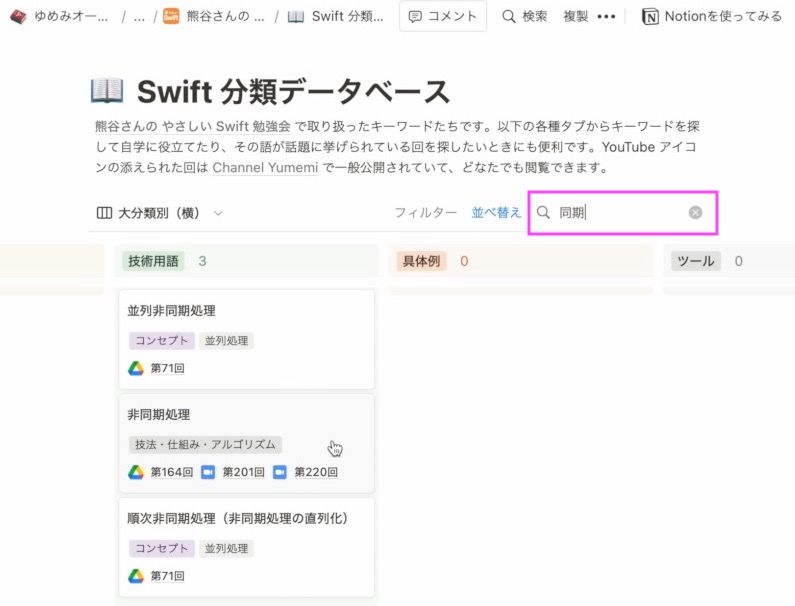Image resolution: width=795 pixels, height=606 pixels.
Task: Click the orange Swift breadcrumb icon
Action: pos(171,17)
